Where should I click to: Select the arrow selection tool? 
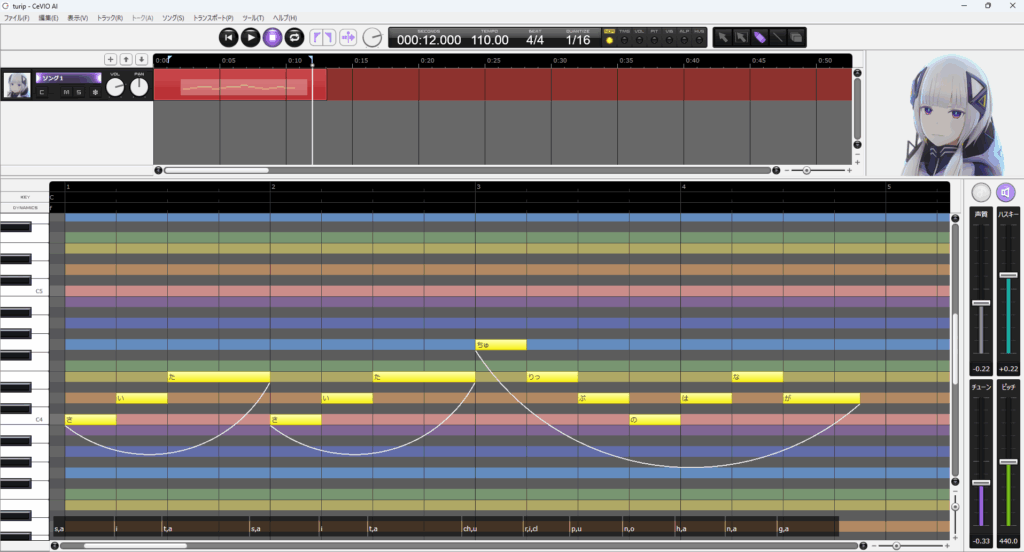(723, 37)
